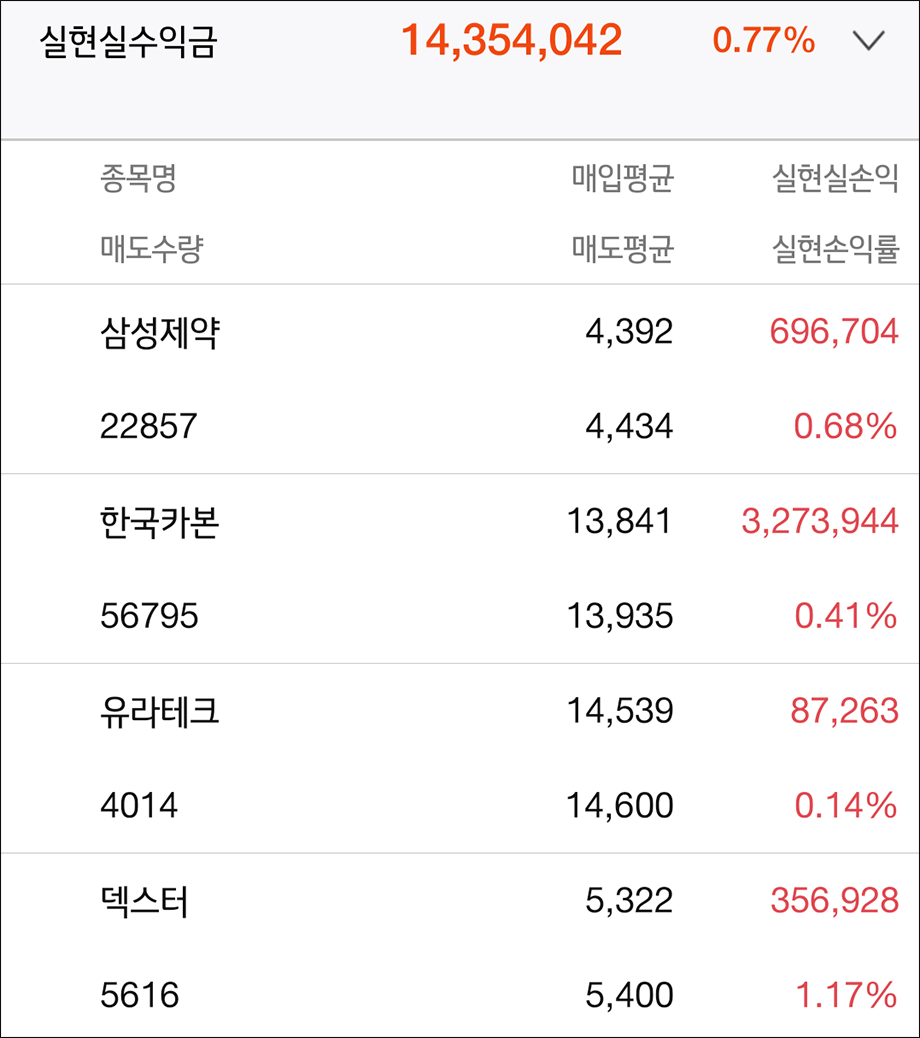Click the 14,354,042 total profit figure
The width and height of the screenshot is (920, 1038).
(512, 40)
